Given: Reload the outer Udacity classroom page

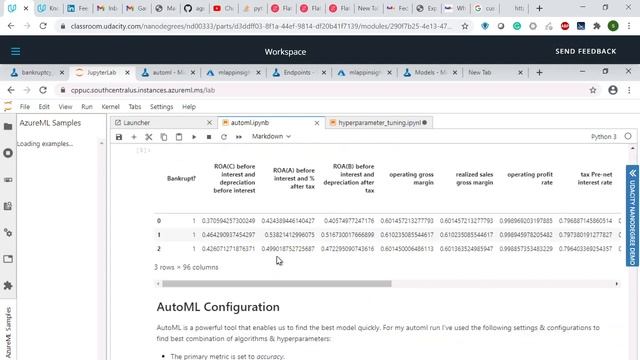Looking at the screenshot, I should tap(43, 26).
